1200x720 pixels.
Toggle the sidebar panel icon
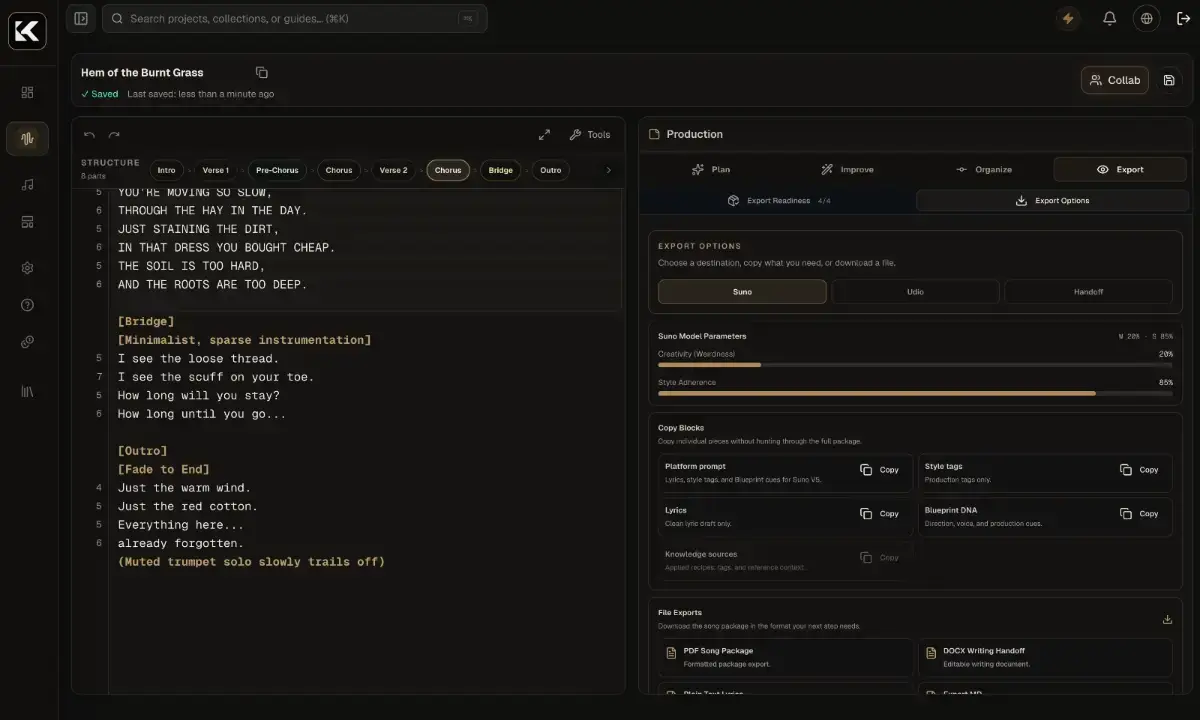pyautogui.click(x=81, y=18)
